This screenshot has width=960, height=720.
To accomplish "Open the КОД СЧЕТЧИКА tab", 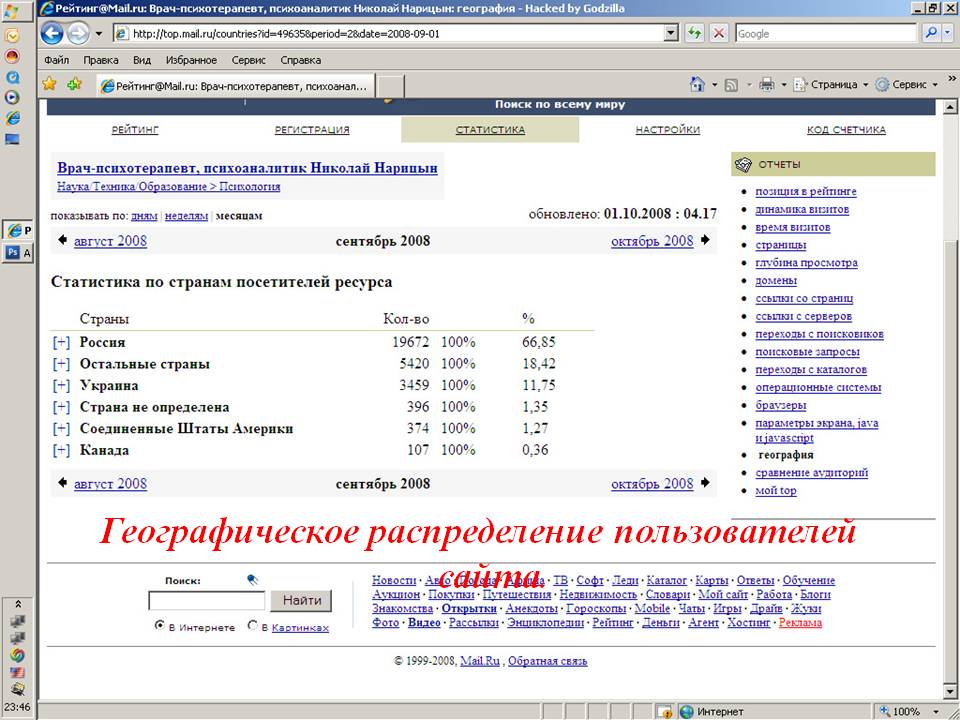I will pyautogui.click(x=846, y=130).
